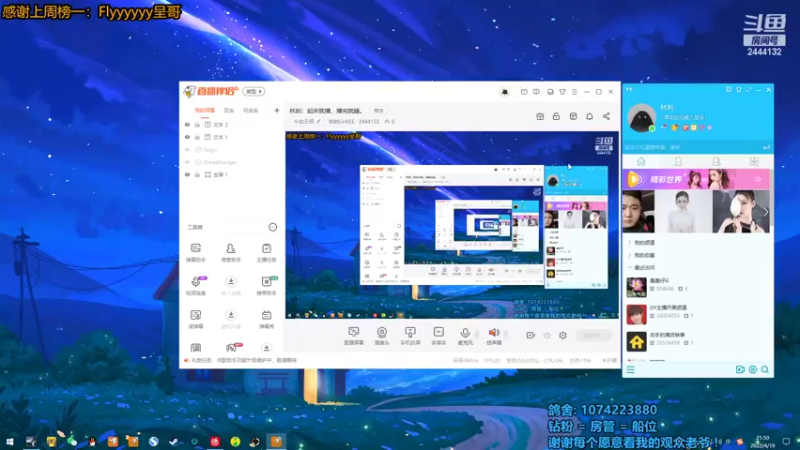Click the notification bell above the preview
The height and width of the screenshot is (450, 800).
pos(589,116)
